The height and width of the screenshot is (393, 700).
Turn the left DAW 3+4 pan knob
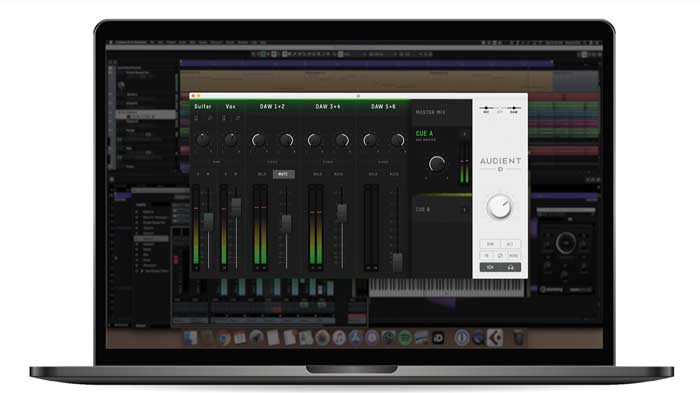[x=314, y=140]
